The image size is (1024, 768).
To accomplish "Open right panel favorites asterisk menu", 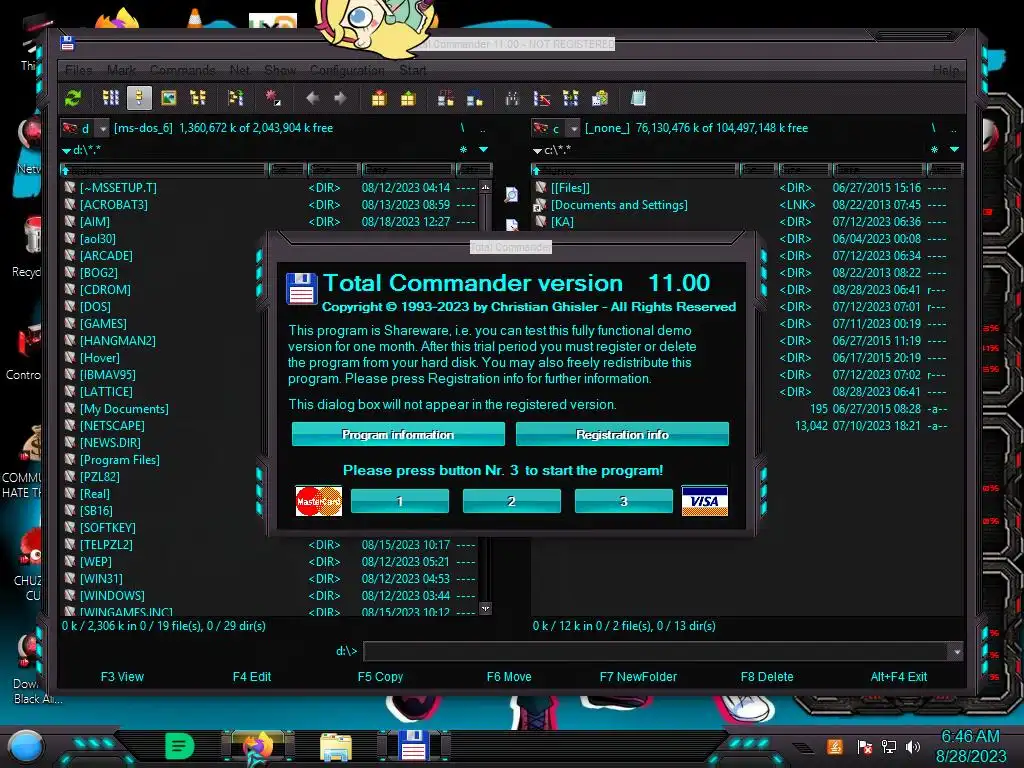I will (x=935, y=150).
